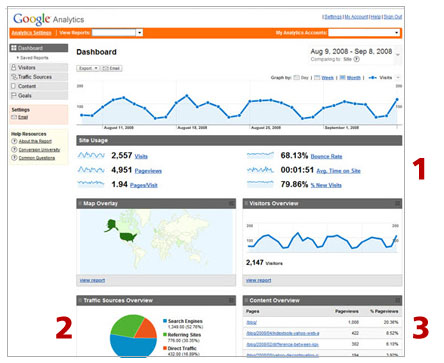The height and width of the screenshot is (363, 444).
Task: Click view report under Visitors Overview
Action: point(258,280)
